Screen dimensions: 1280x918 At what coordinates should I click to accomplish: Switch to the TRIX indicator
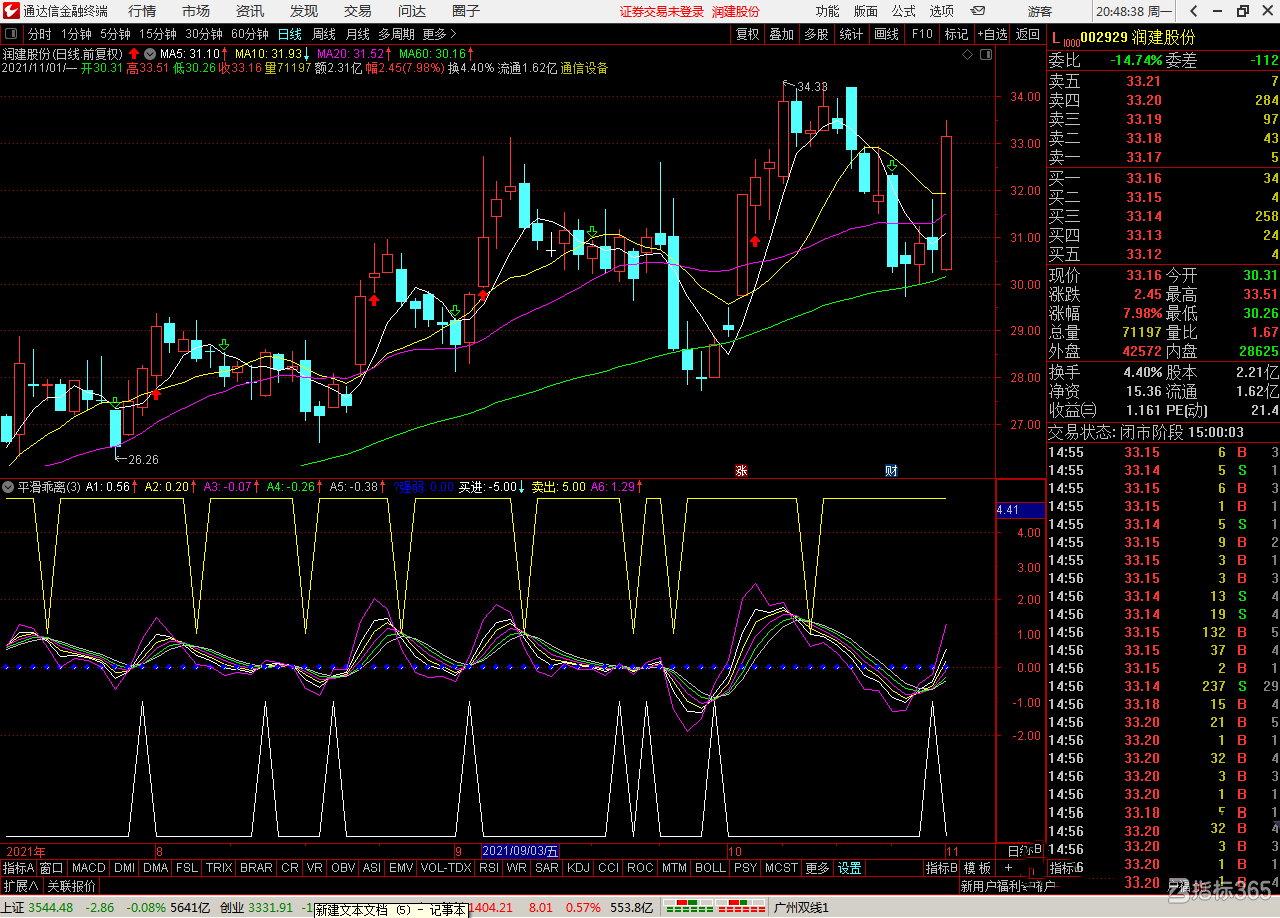pos(219,868)
